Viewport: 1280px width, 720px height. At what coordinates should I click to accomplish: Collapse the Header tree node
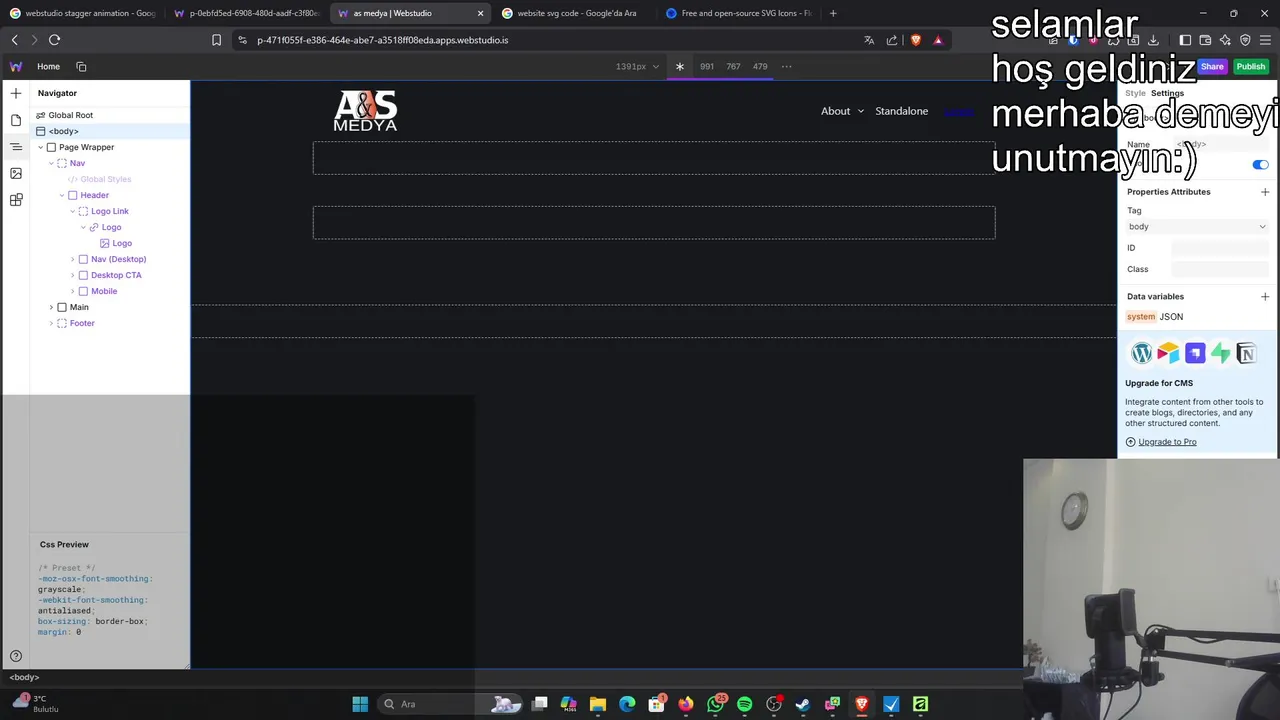pos(62,195)
